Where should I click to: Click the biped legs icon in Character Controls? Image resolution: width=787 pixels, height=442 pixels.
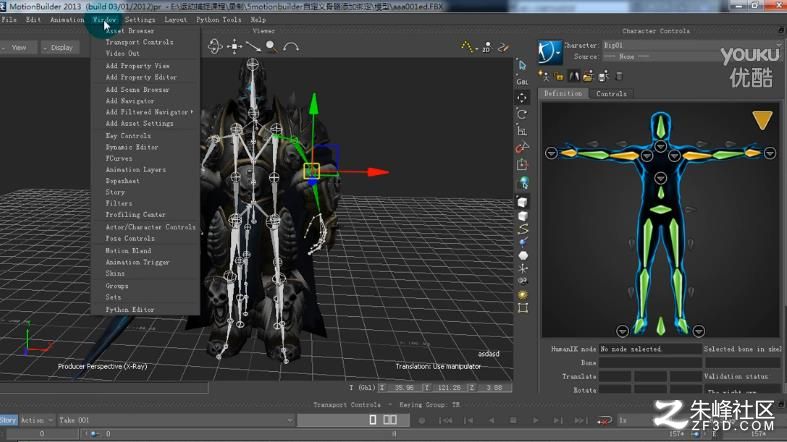tap(574, 76)
